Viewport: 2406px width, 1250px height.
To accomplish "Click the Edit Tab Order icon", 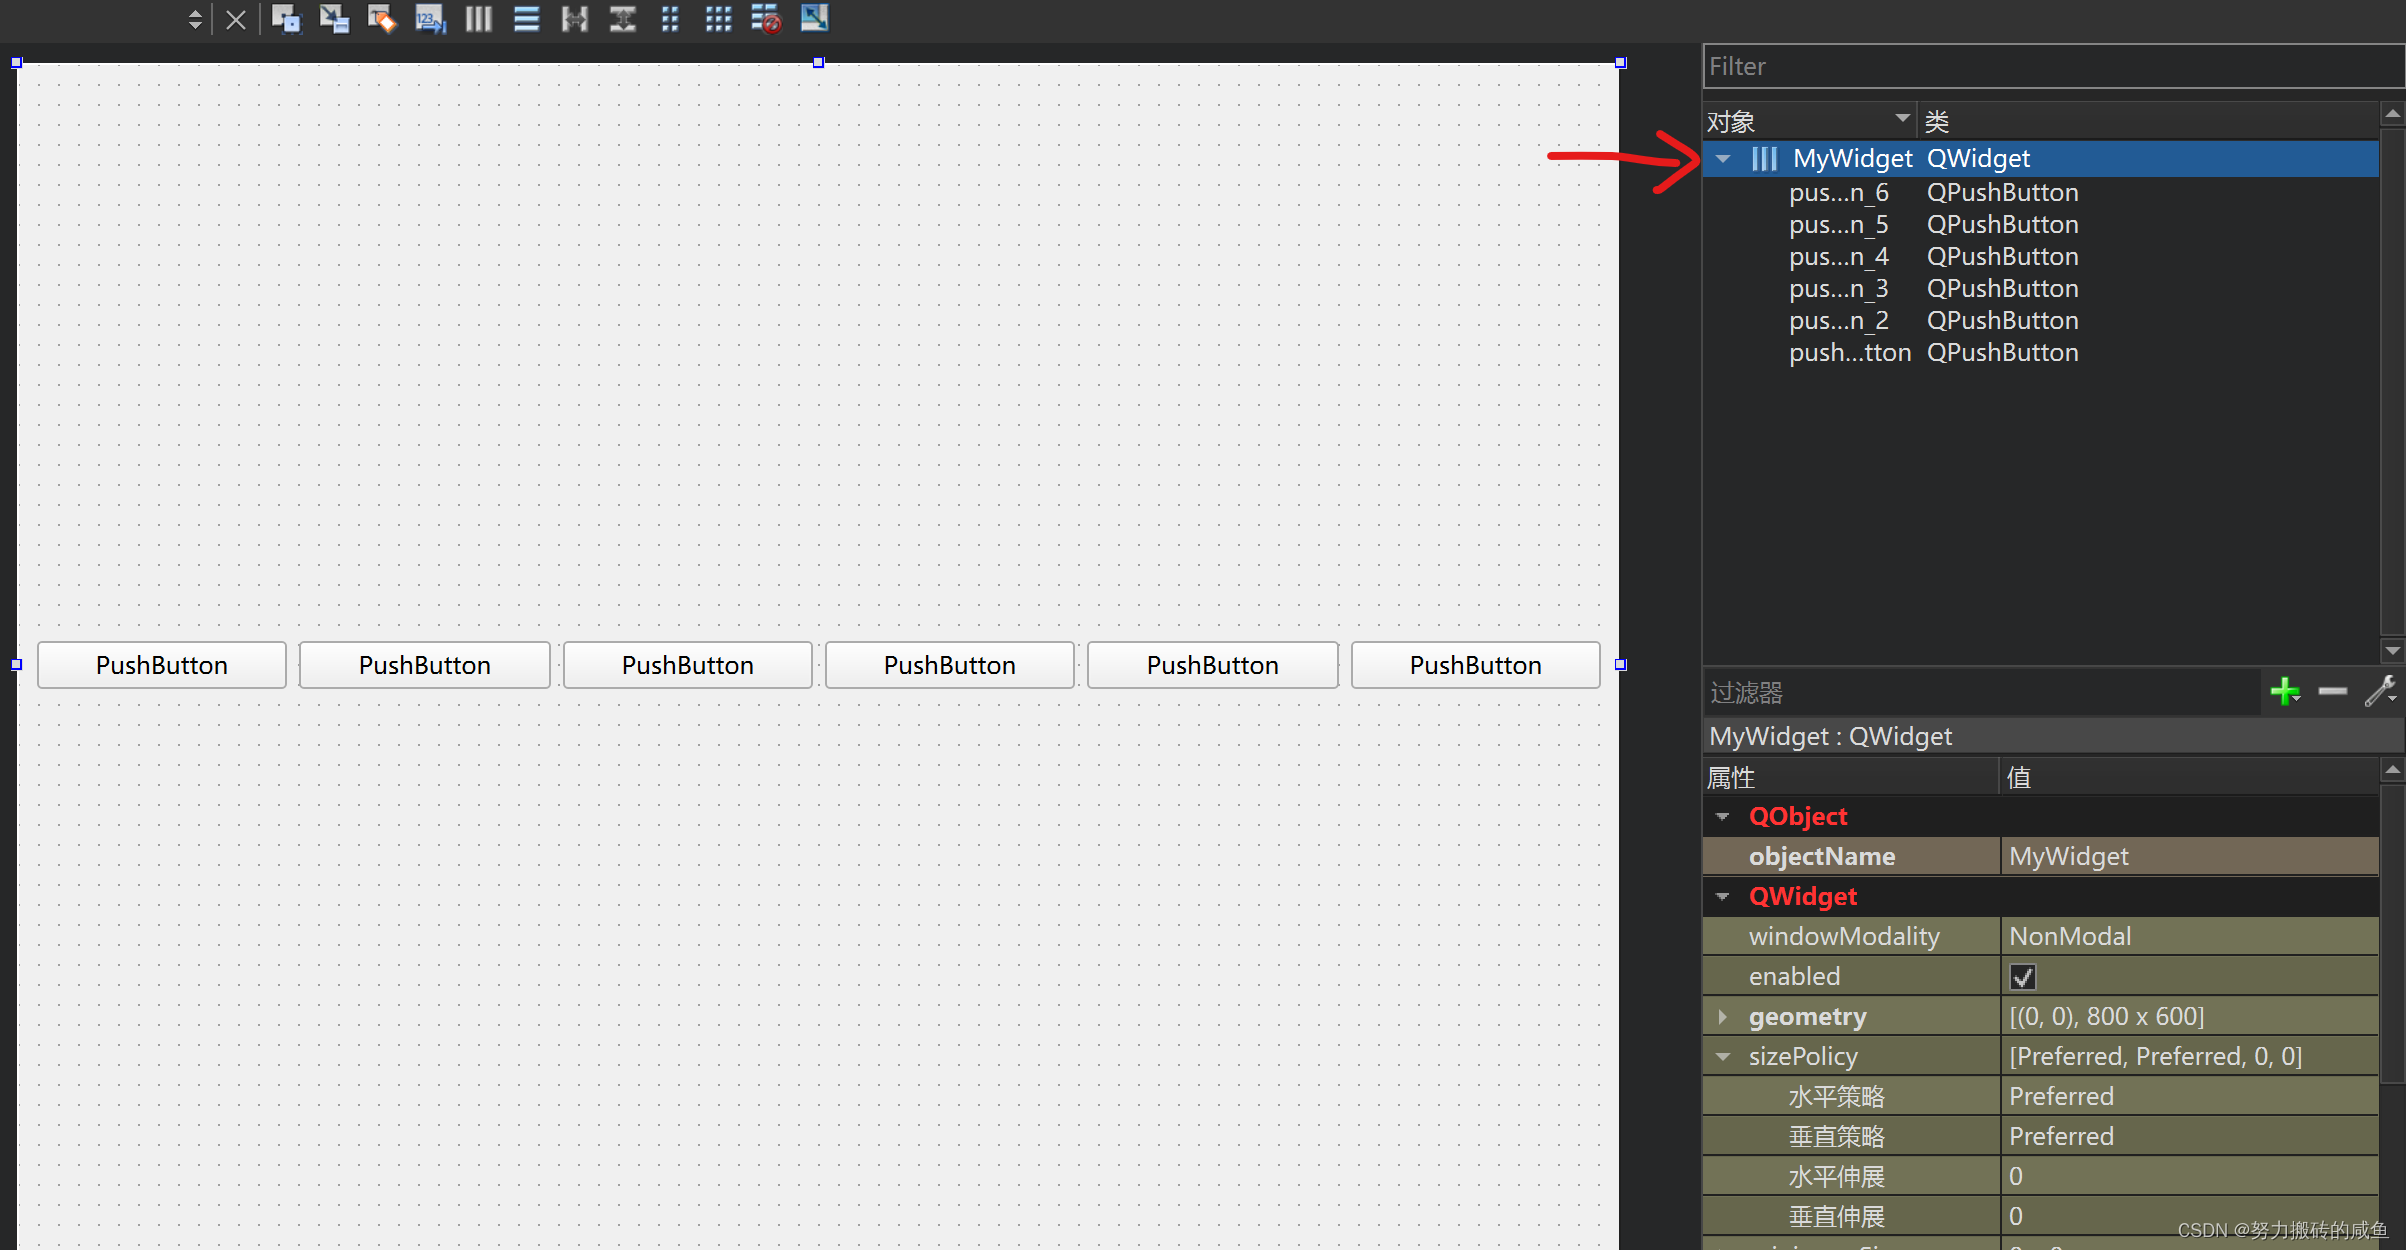I will tap(430, 19).
